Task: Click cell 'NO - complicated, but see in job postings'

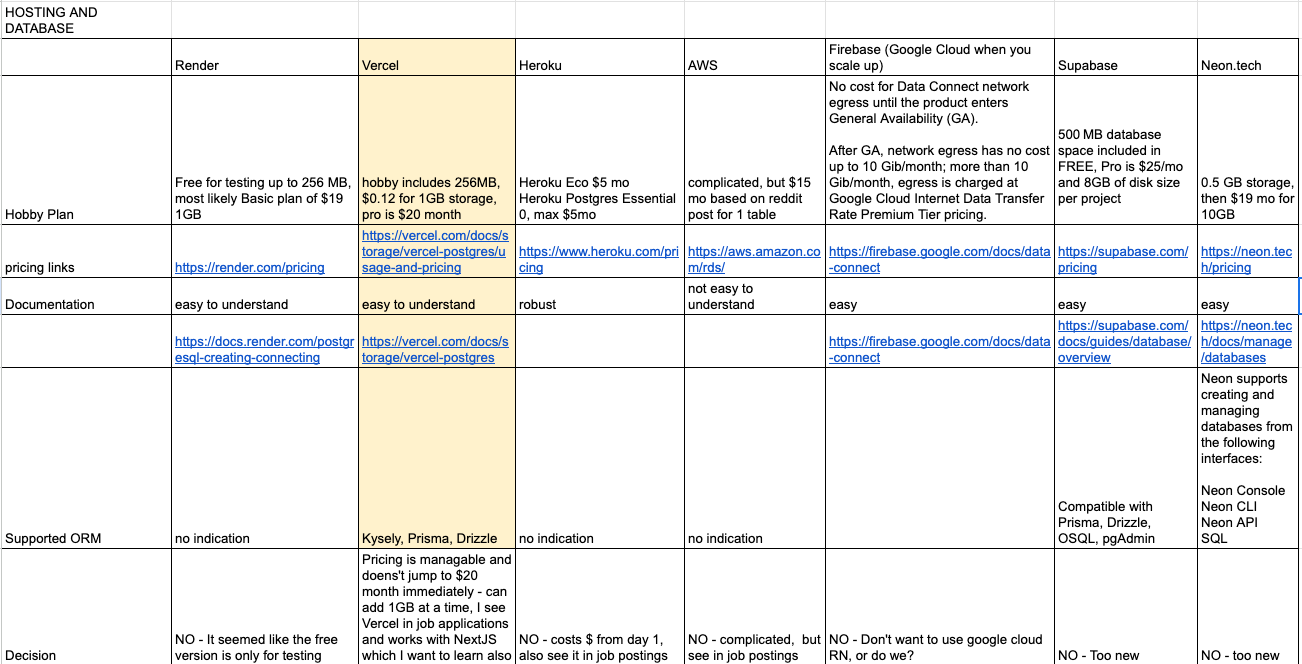Action: (755, 606)
